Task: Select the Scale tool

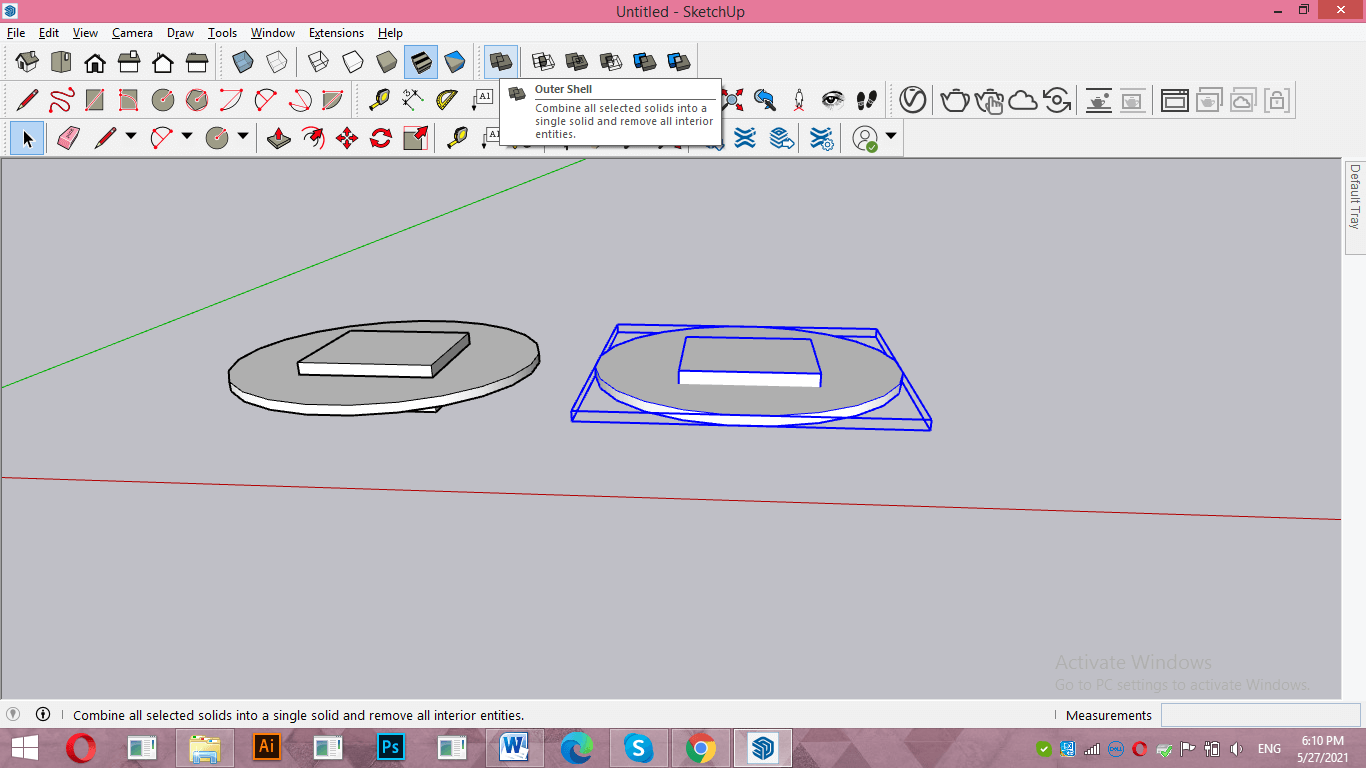Action: (415, 138)
